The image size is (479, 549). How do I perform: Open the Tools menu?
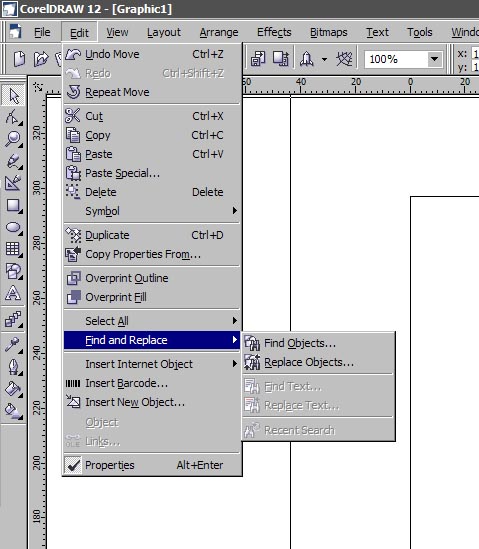419,32
